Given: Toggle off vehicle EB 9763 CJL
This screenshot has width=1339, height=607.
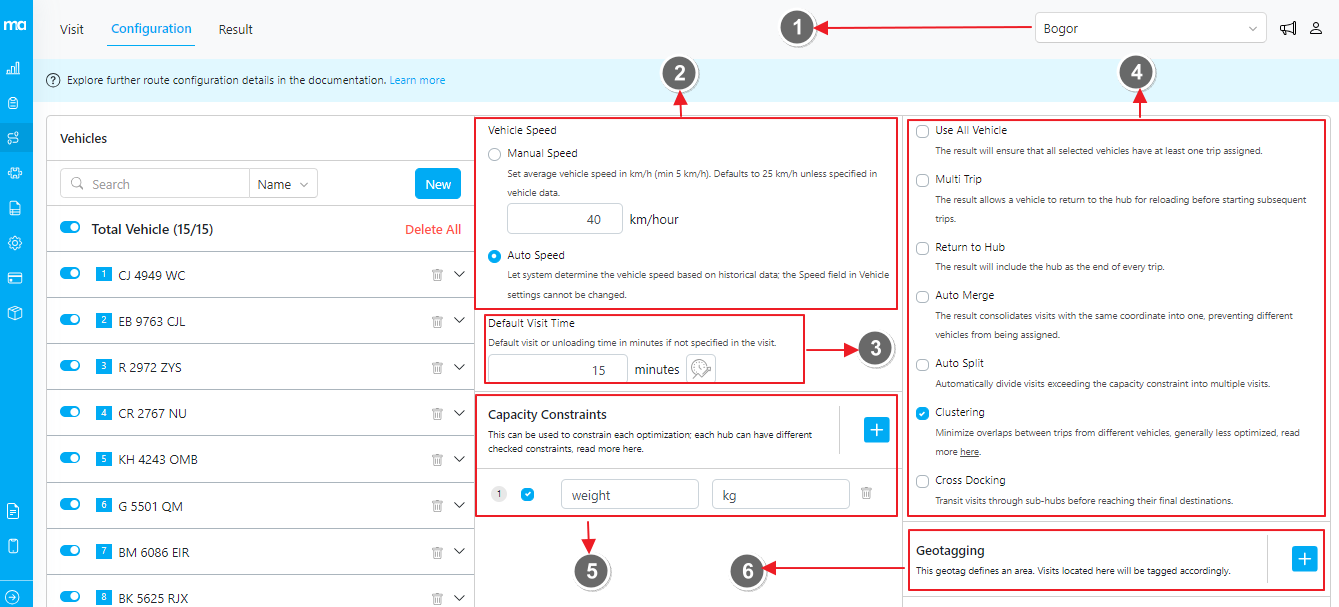Looking at the screenshot, I should [70, 320].
